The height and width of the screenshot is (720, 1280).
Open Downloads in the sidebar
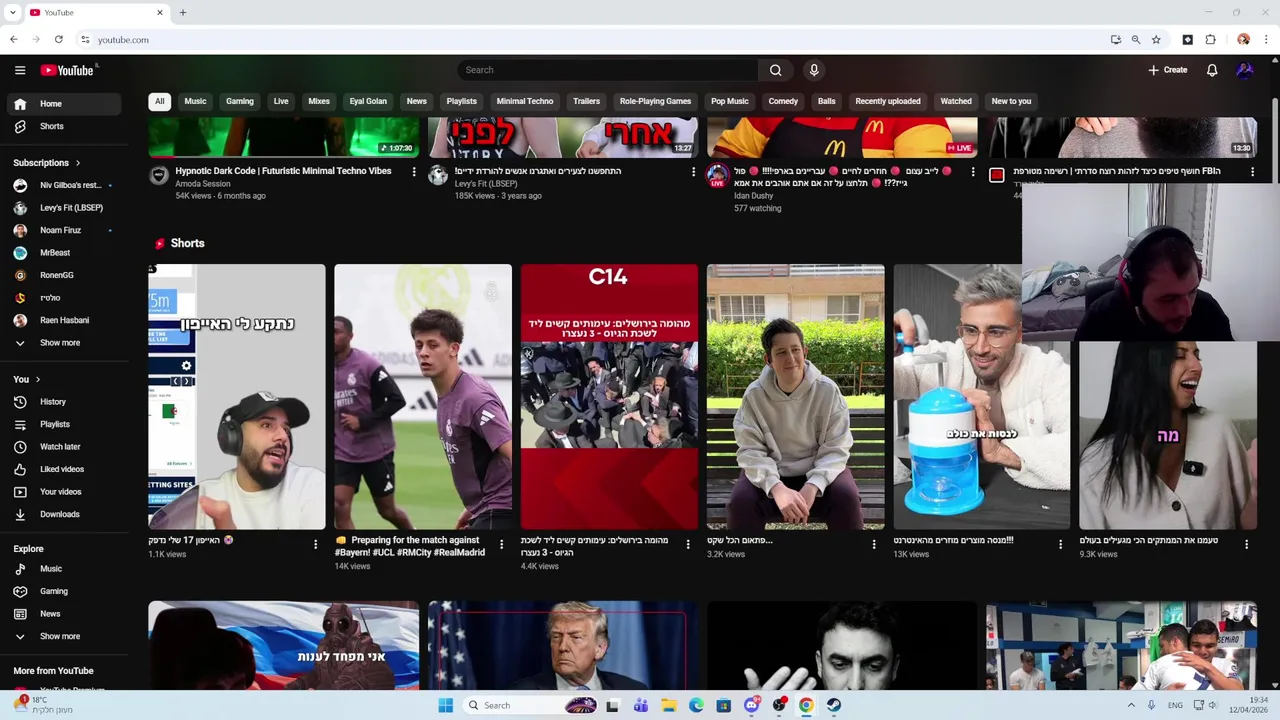(64, 514)
